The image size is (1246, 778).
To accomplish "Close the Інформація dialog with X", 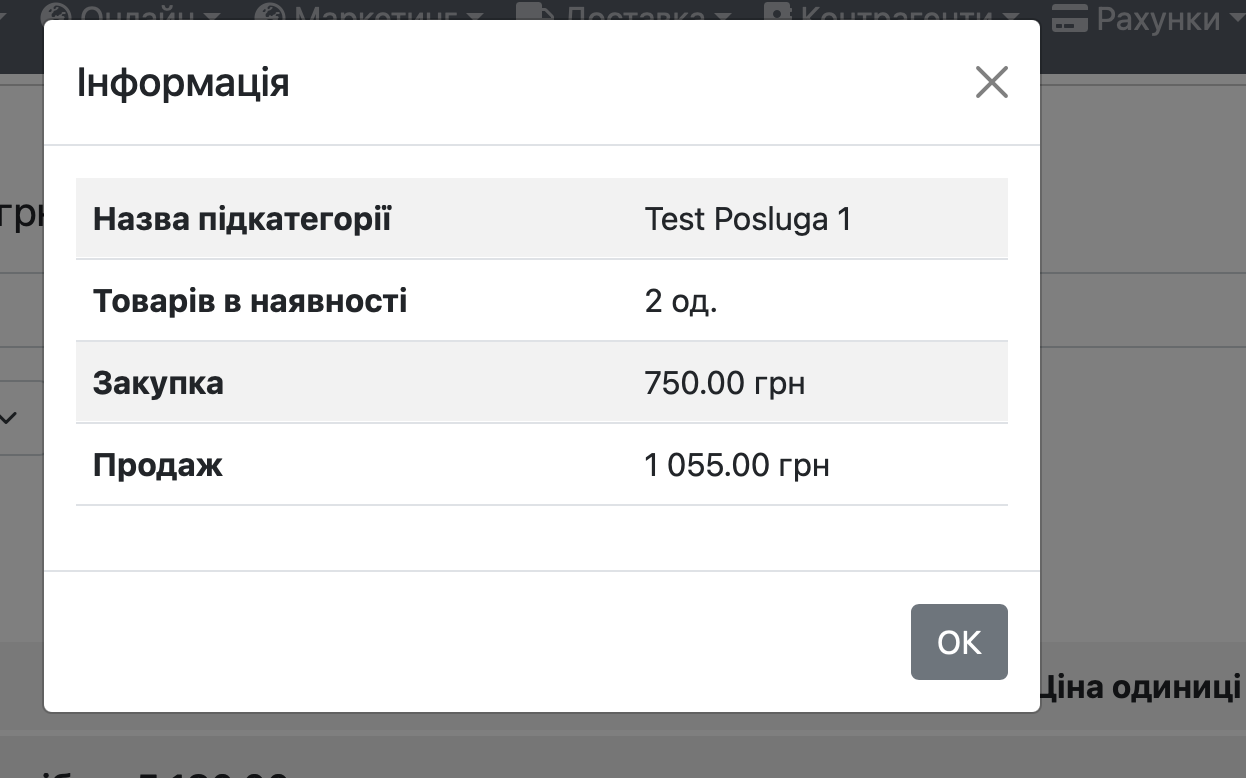I will point(991,83).
